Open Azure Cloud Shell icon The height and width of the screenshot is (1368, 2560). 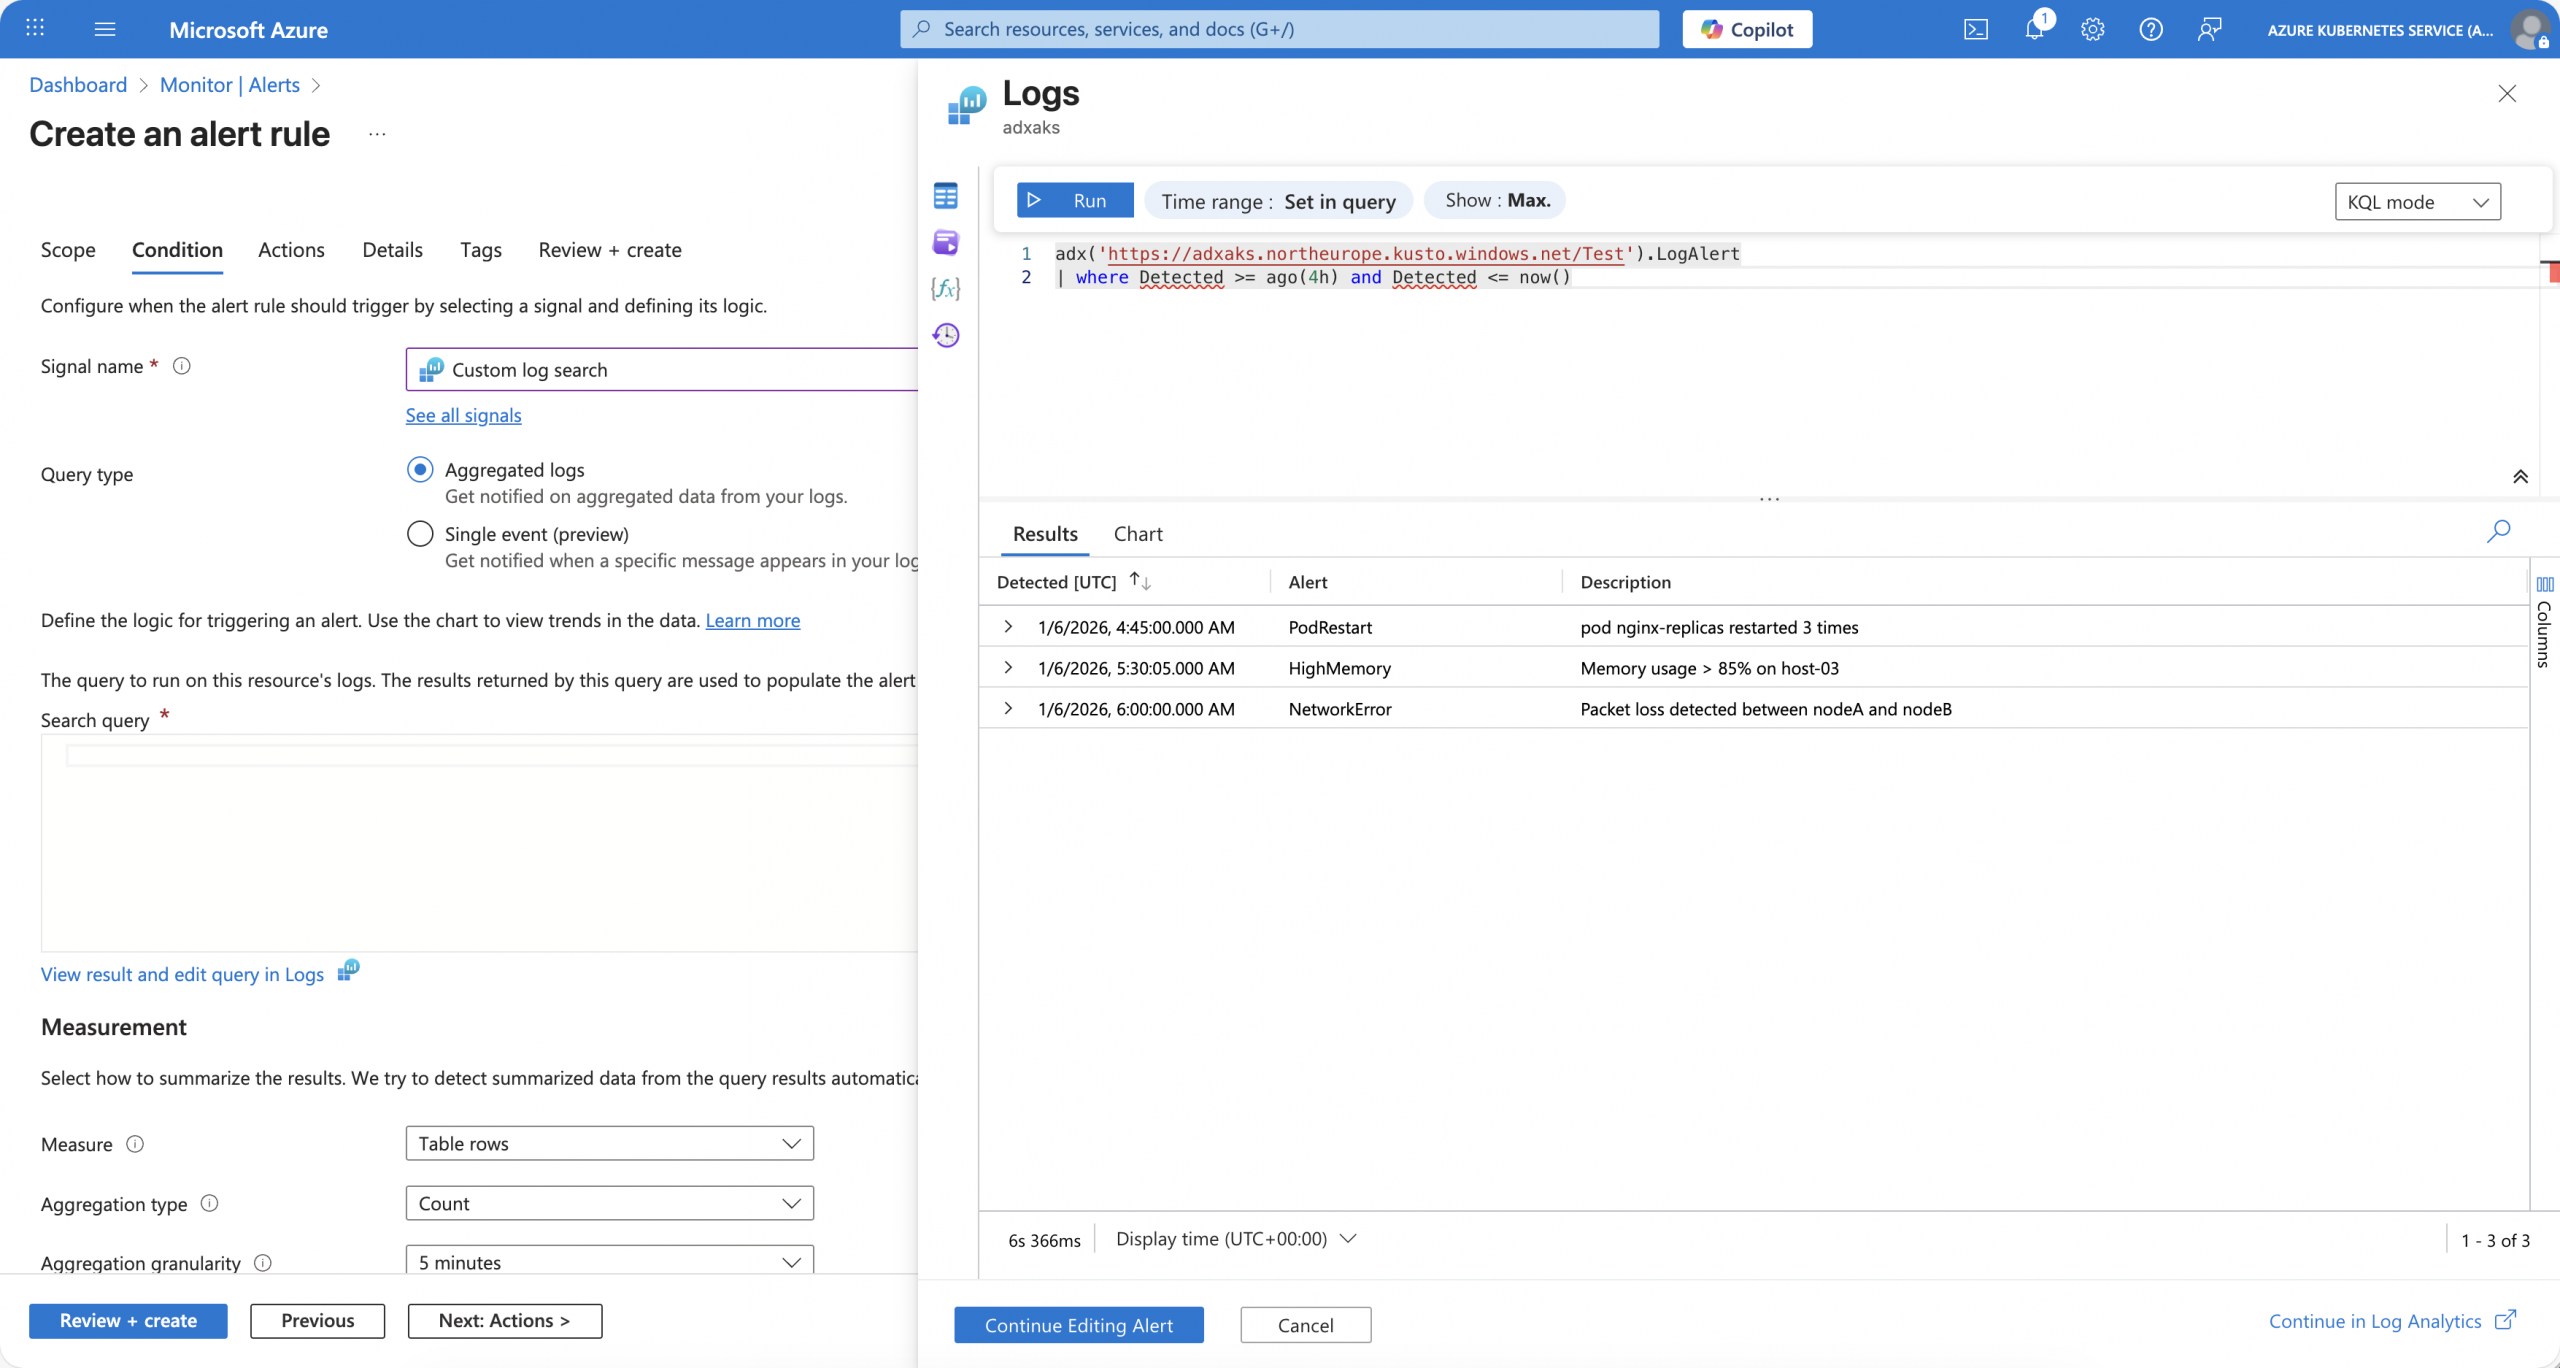[1975, 30]
